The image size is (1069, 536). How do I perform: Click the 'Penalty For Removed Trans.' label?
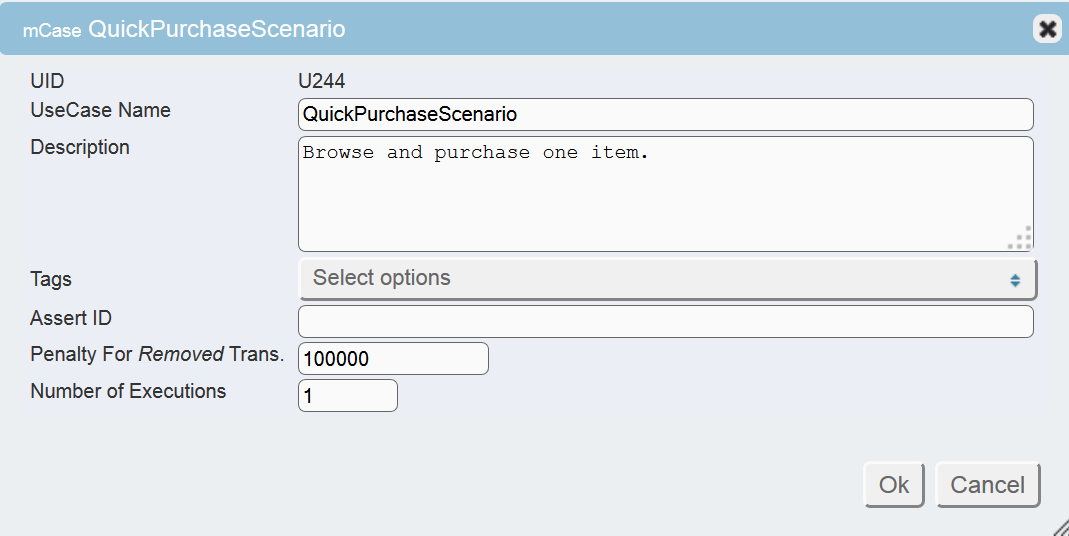(x=157, y=354)
